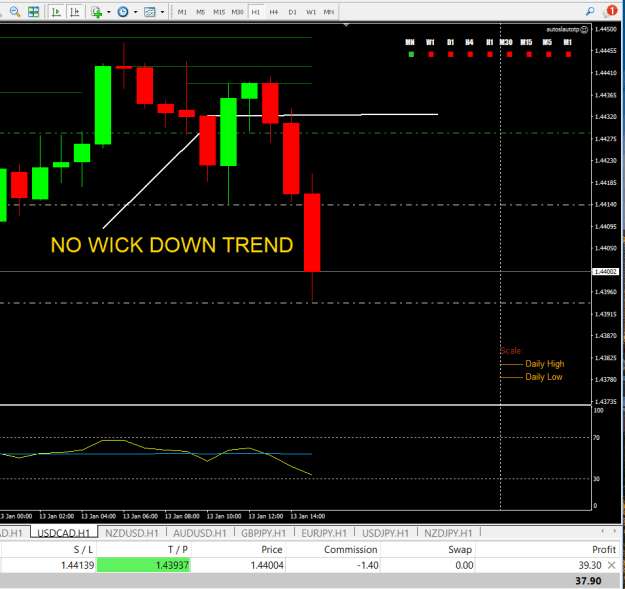Click the Periods clock icon
Image resolution: width=625 pixels, height=589 pixels.
(123, 12)
